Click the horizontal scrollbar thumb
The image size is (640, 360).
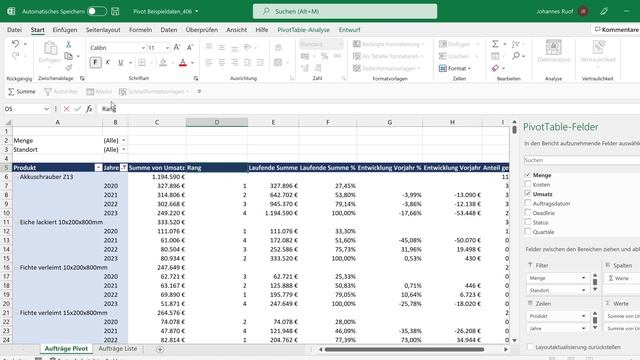coord(404,349)
